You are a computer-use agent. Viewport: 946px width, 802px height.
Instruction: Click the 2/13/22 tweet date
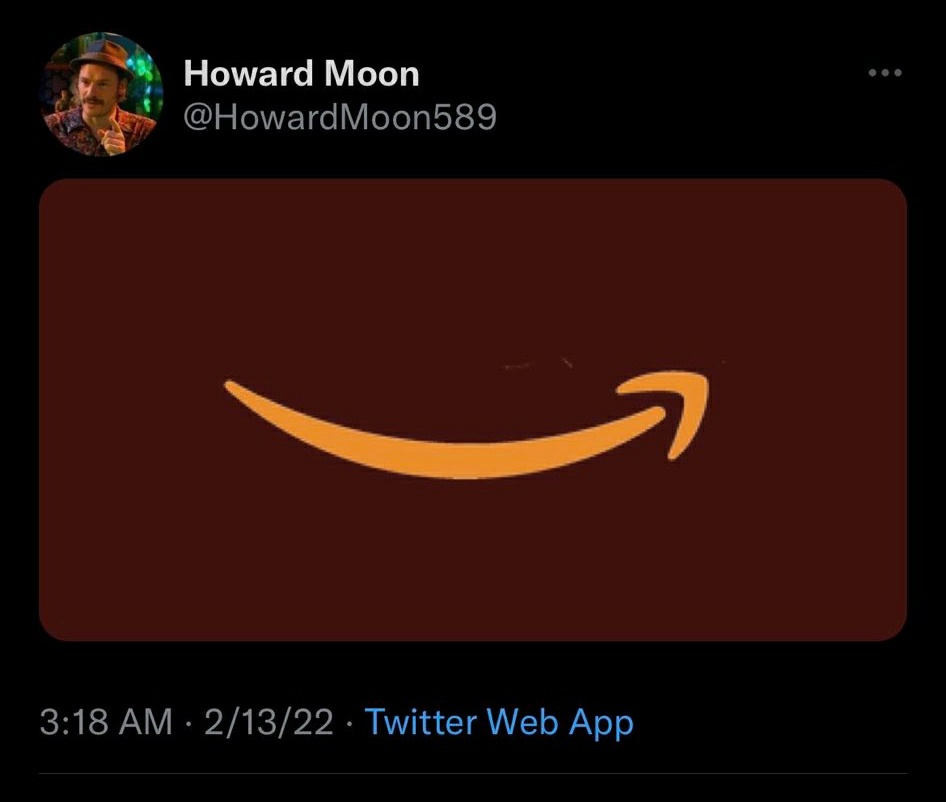tap(268, 722)
